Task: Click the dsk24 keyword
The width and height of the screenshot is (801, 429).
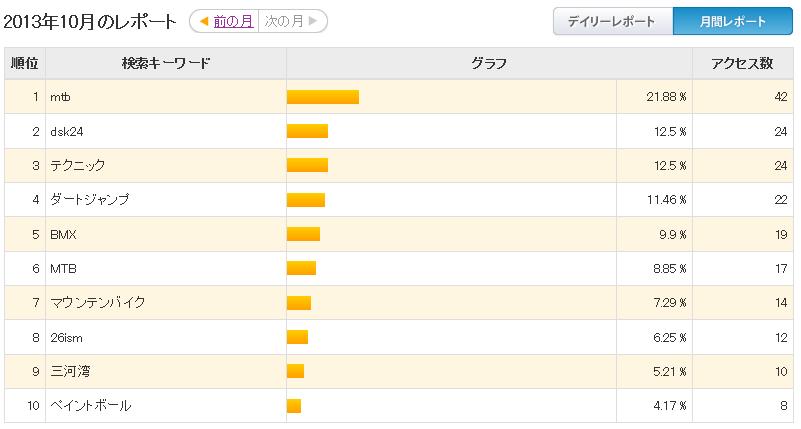Action: tap(66, 132)
